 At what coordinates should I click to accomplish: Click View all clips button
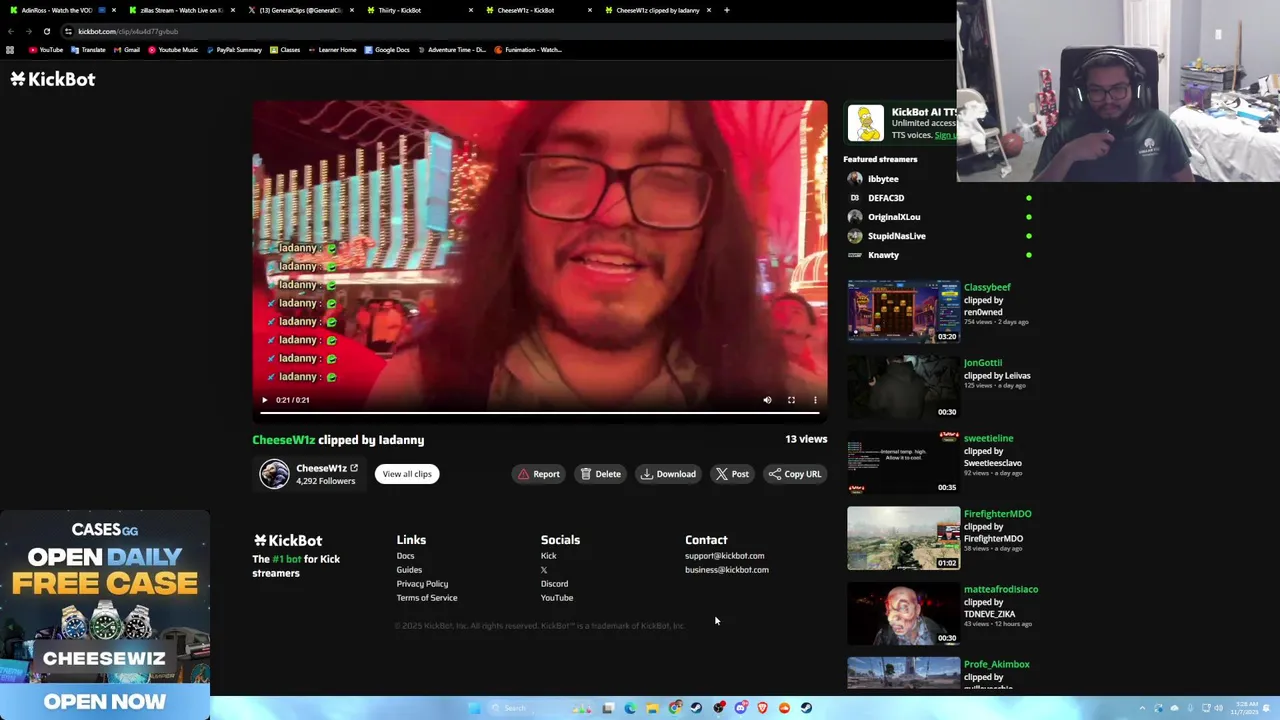pos(407,474)
